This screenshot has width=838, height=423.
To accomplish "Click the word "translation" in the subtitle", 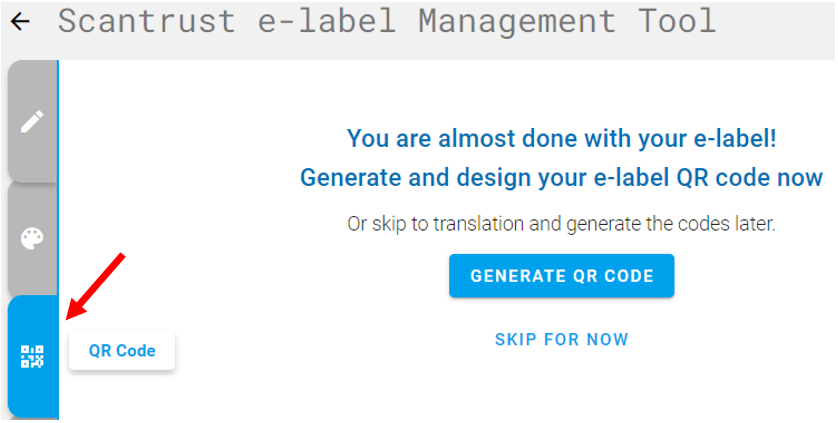I will (x=478, y=224).
